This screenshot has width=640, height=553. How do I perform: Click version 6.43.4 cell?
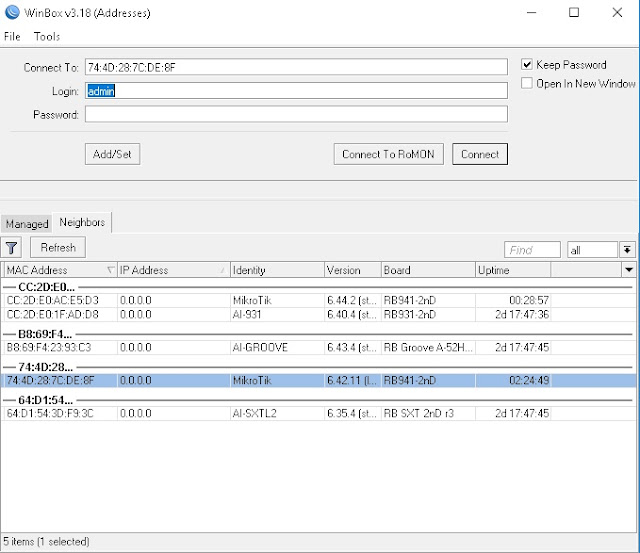point(351,348)
